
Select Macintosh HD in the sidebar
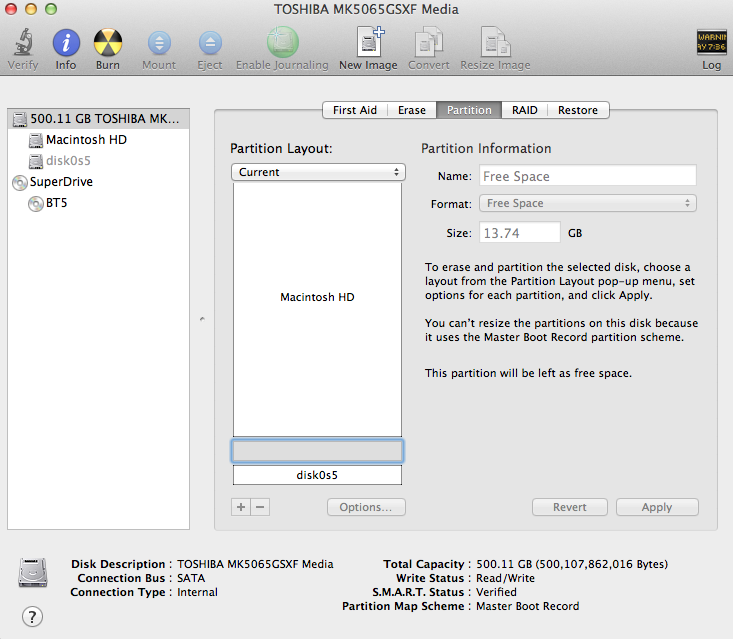(86, 140)
